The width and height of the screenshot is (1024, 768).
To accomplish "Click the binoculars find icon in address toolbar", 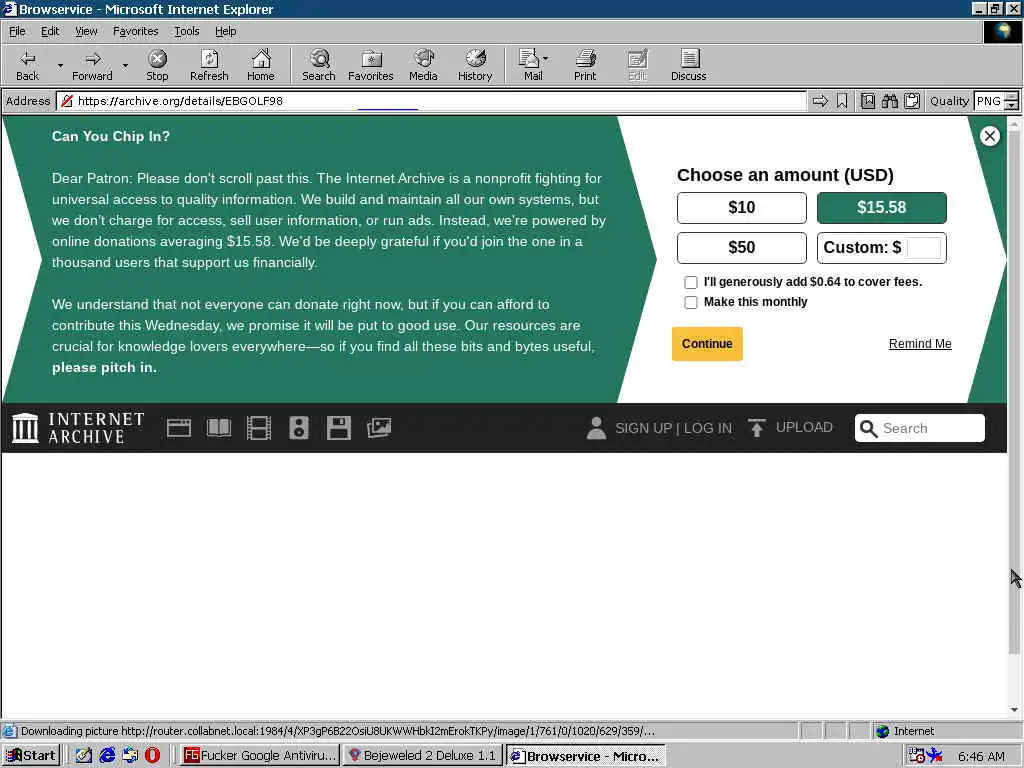I will pos(889,101).
